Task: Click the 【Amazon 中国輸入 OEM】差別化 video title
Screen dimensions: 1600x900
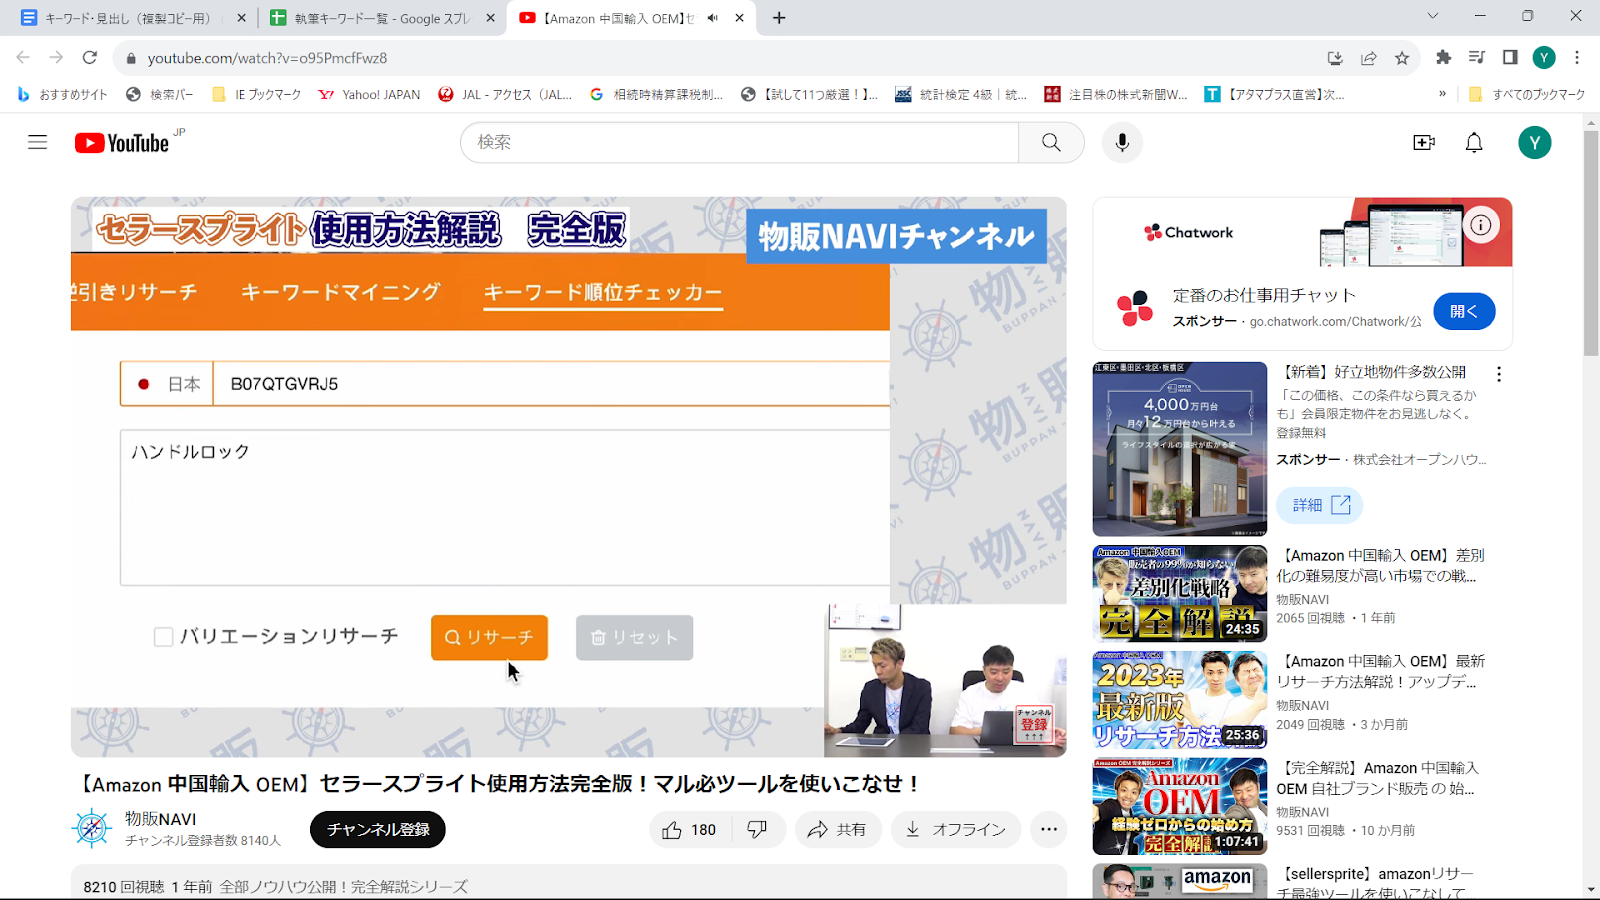Action: (x=1380, y=565)
